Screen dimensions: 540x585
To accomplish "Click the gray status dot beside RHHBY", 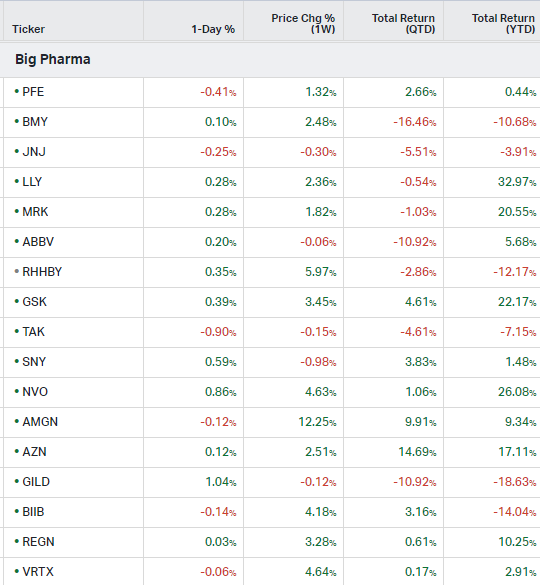I will (x=16, y=271).
